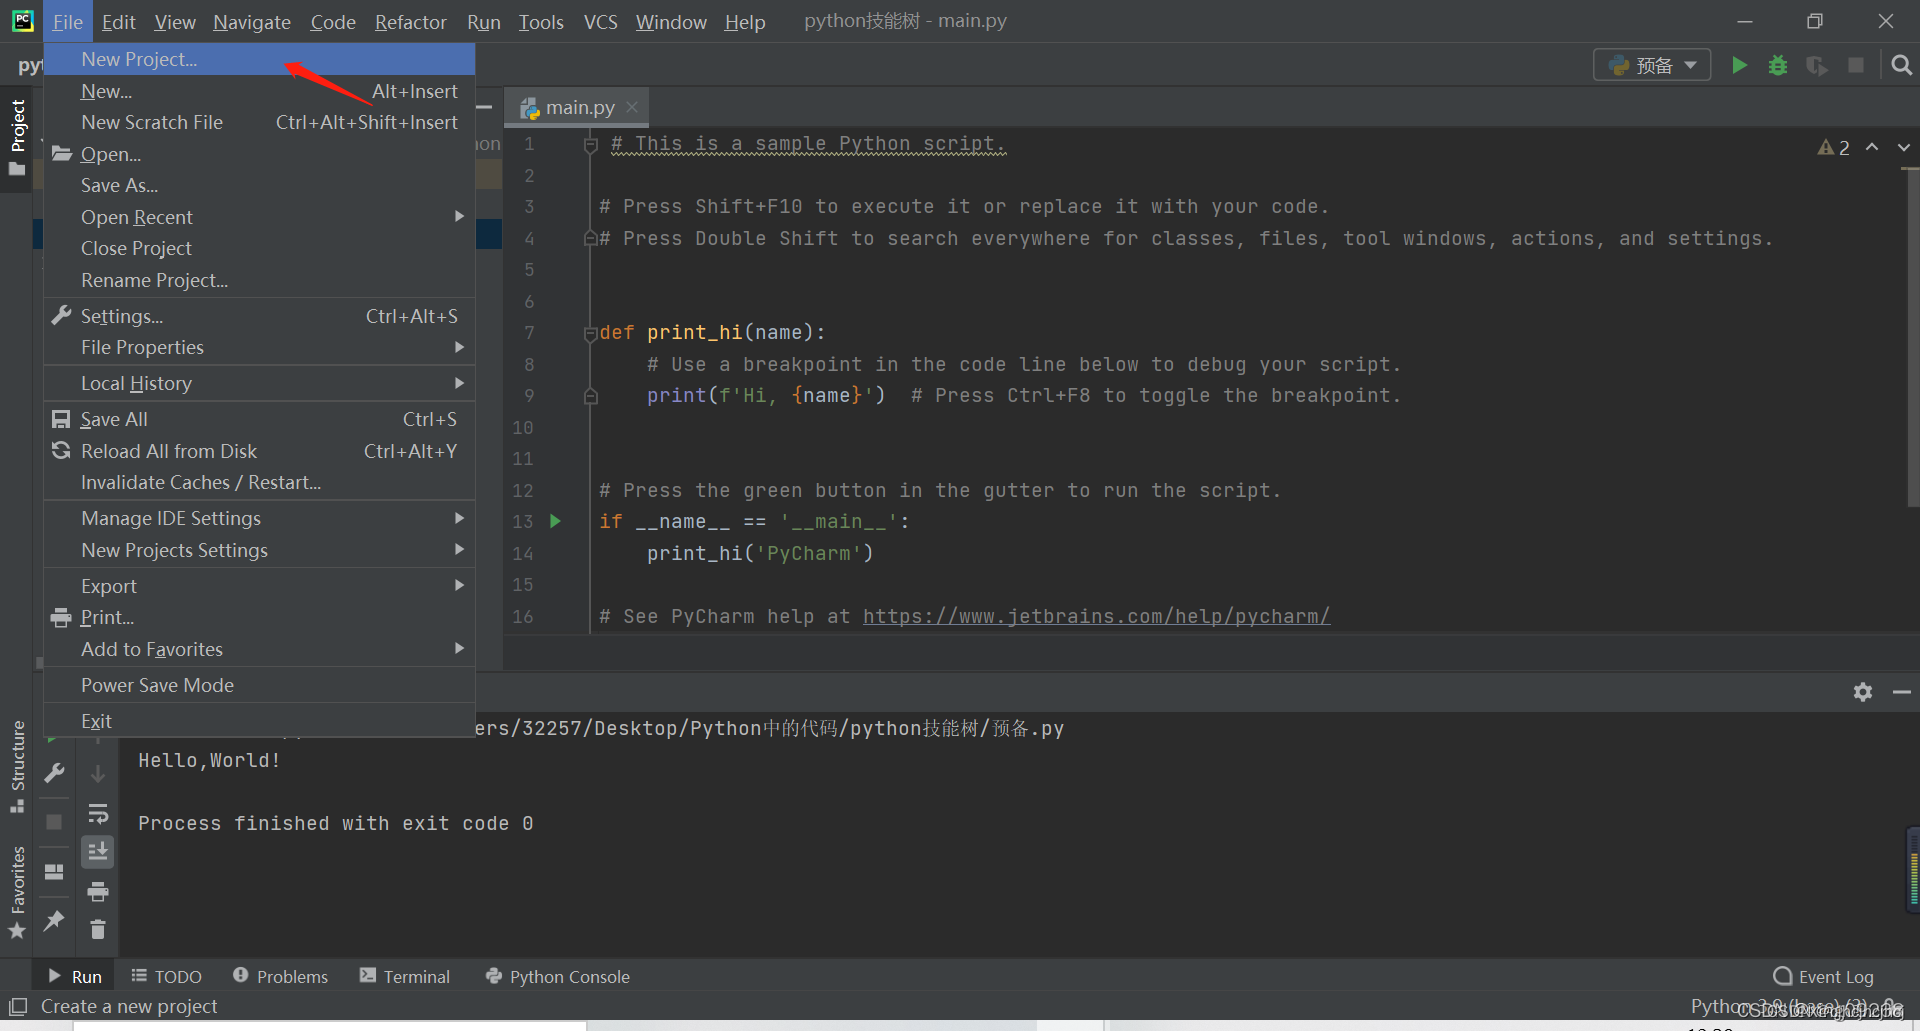The width and height of the screenshot is (1920, 1031).
Task: Pin the run tab with pin icon
Action: pos(54,921)
